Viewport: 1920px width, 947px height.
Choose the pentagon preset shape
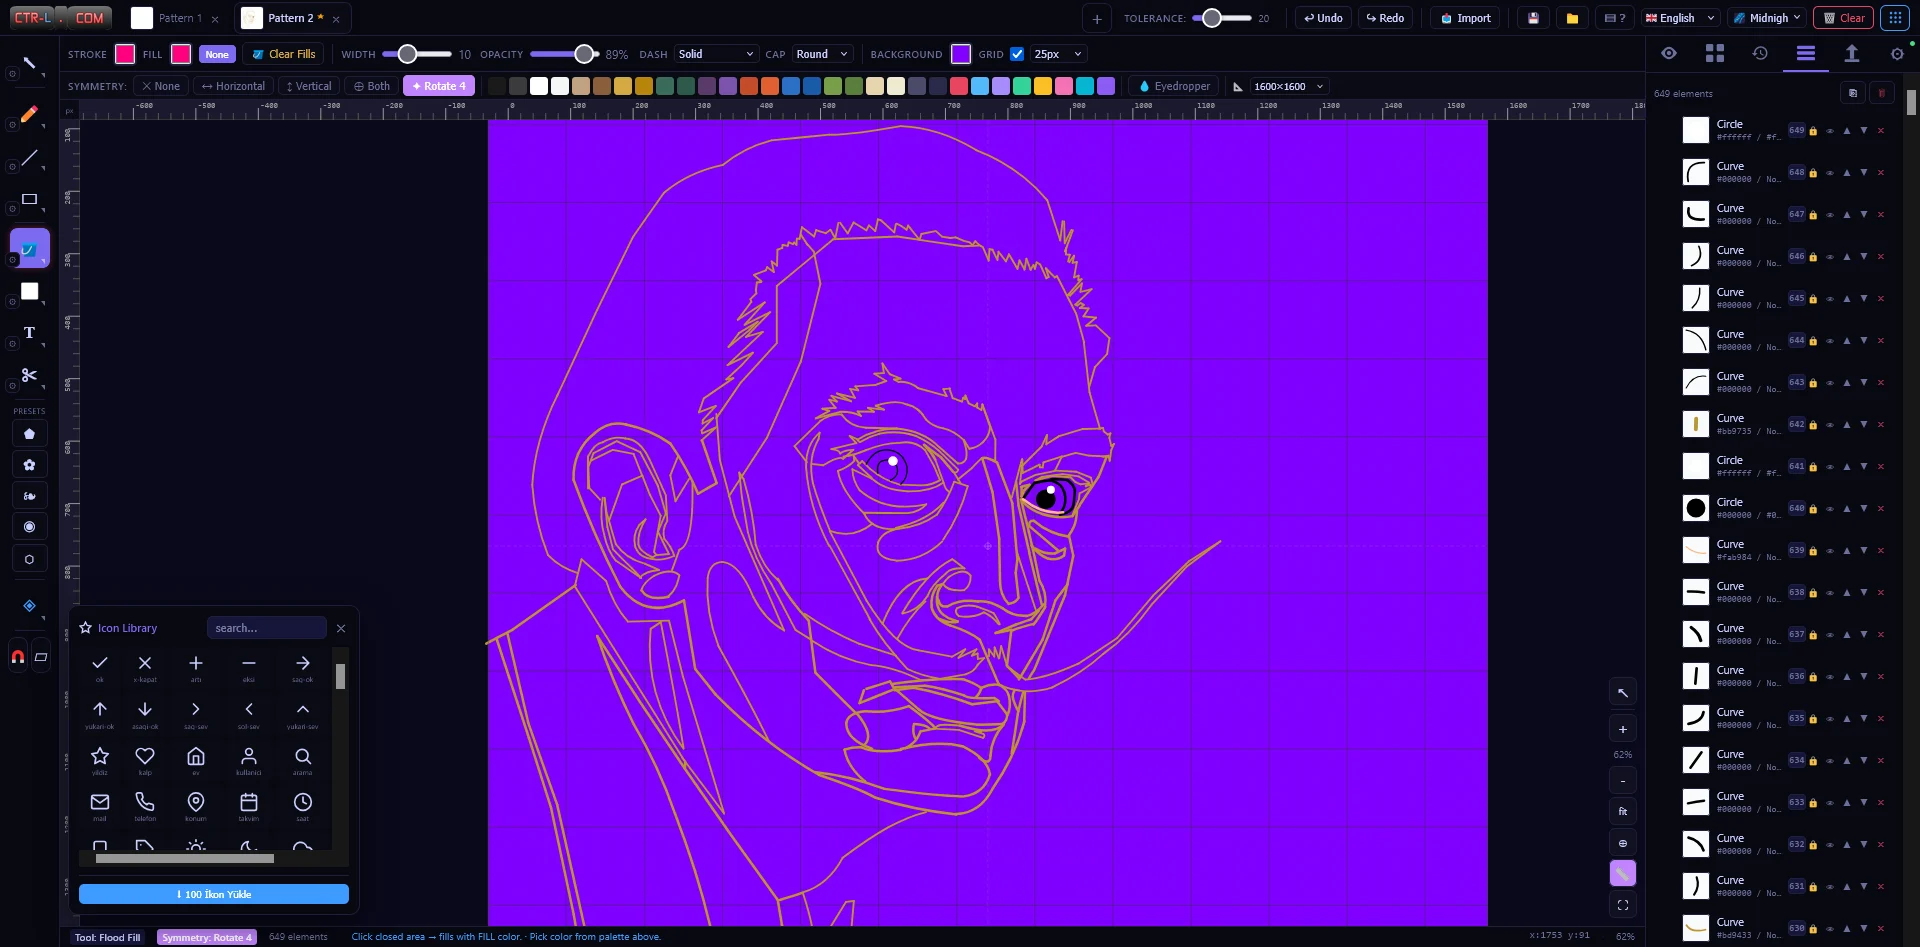tap(29, 434)
